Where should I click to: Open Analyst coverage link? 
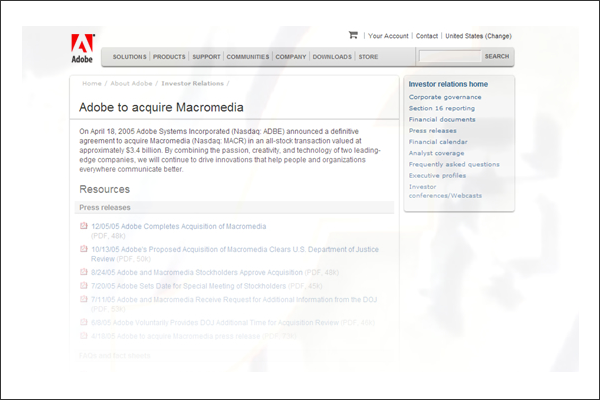(x=436, y=153)
